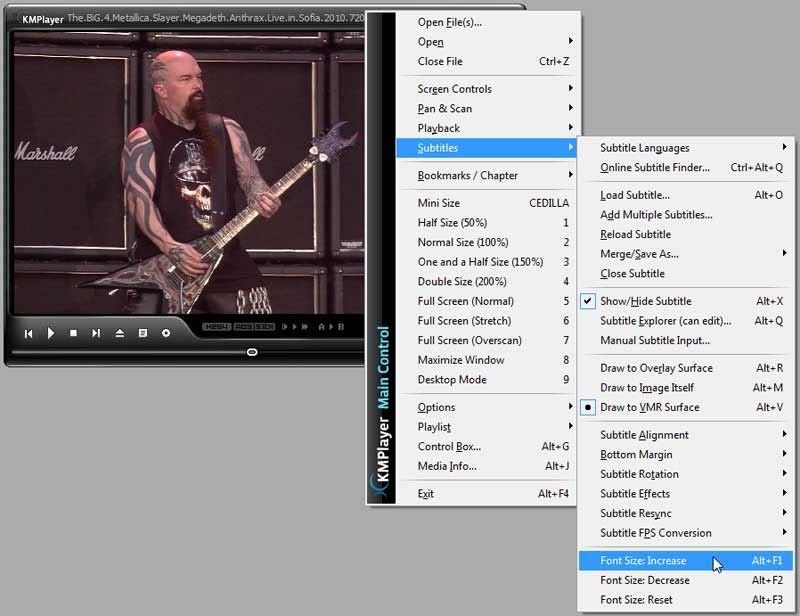Viewport: 800px width, 616px height.
Task: Select Draw to VMR Surface option
Action: coord(684,407)
